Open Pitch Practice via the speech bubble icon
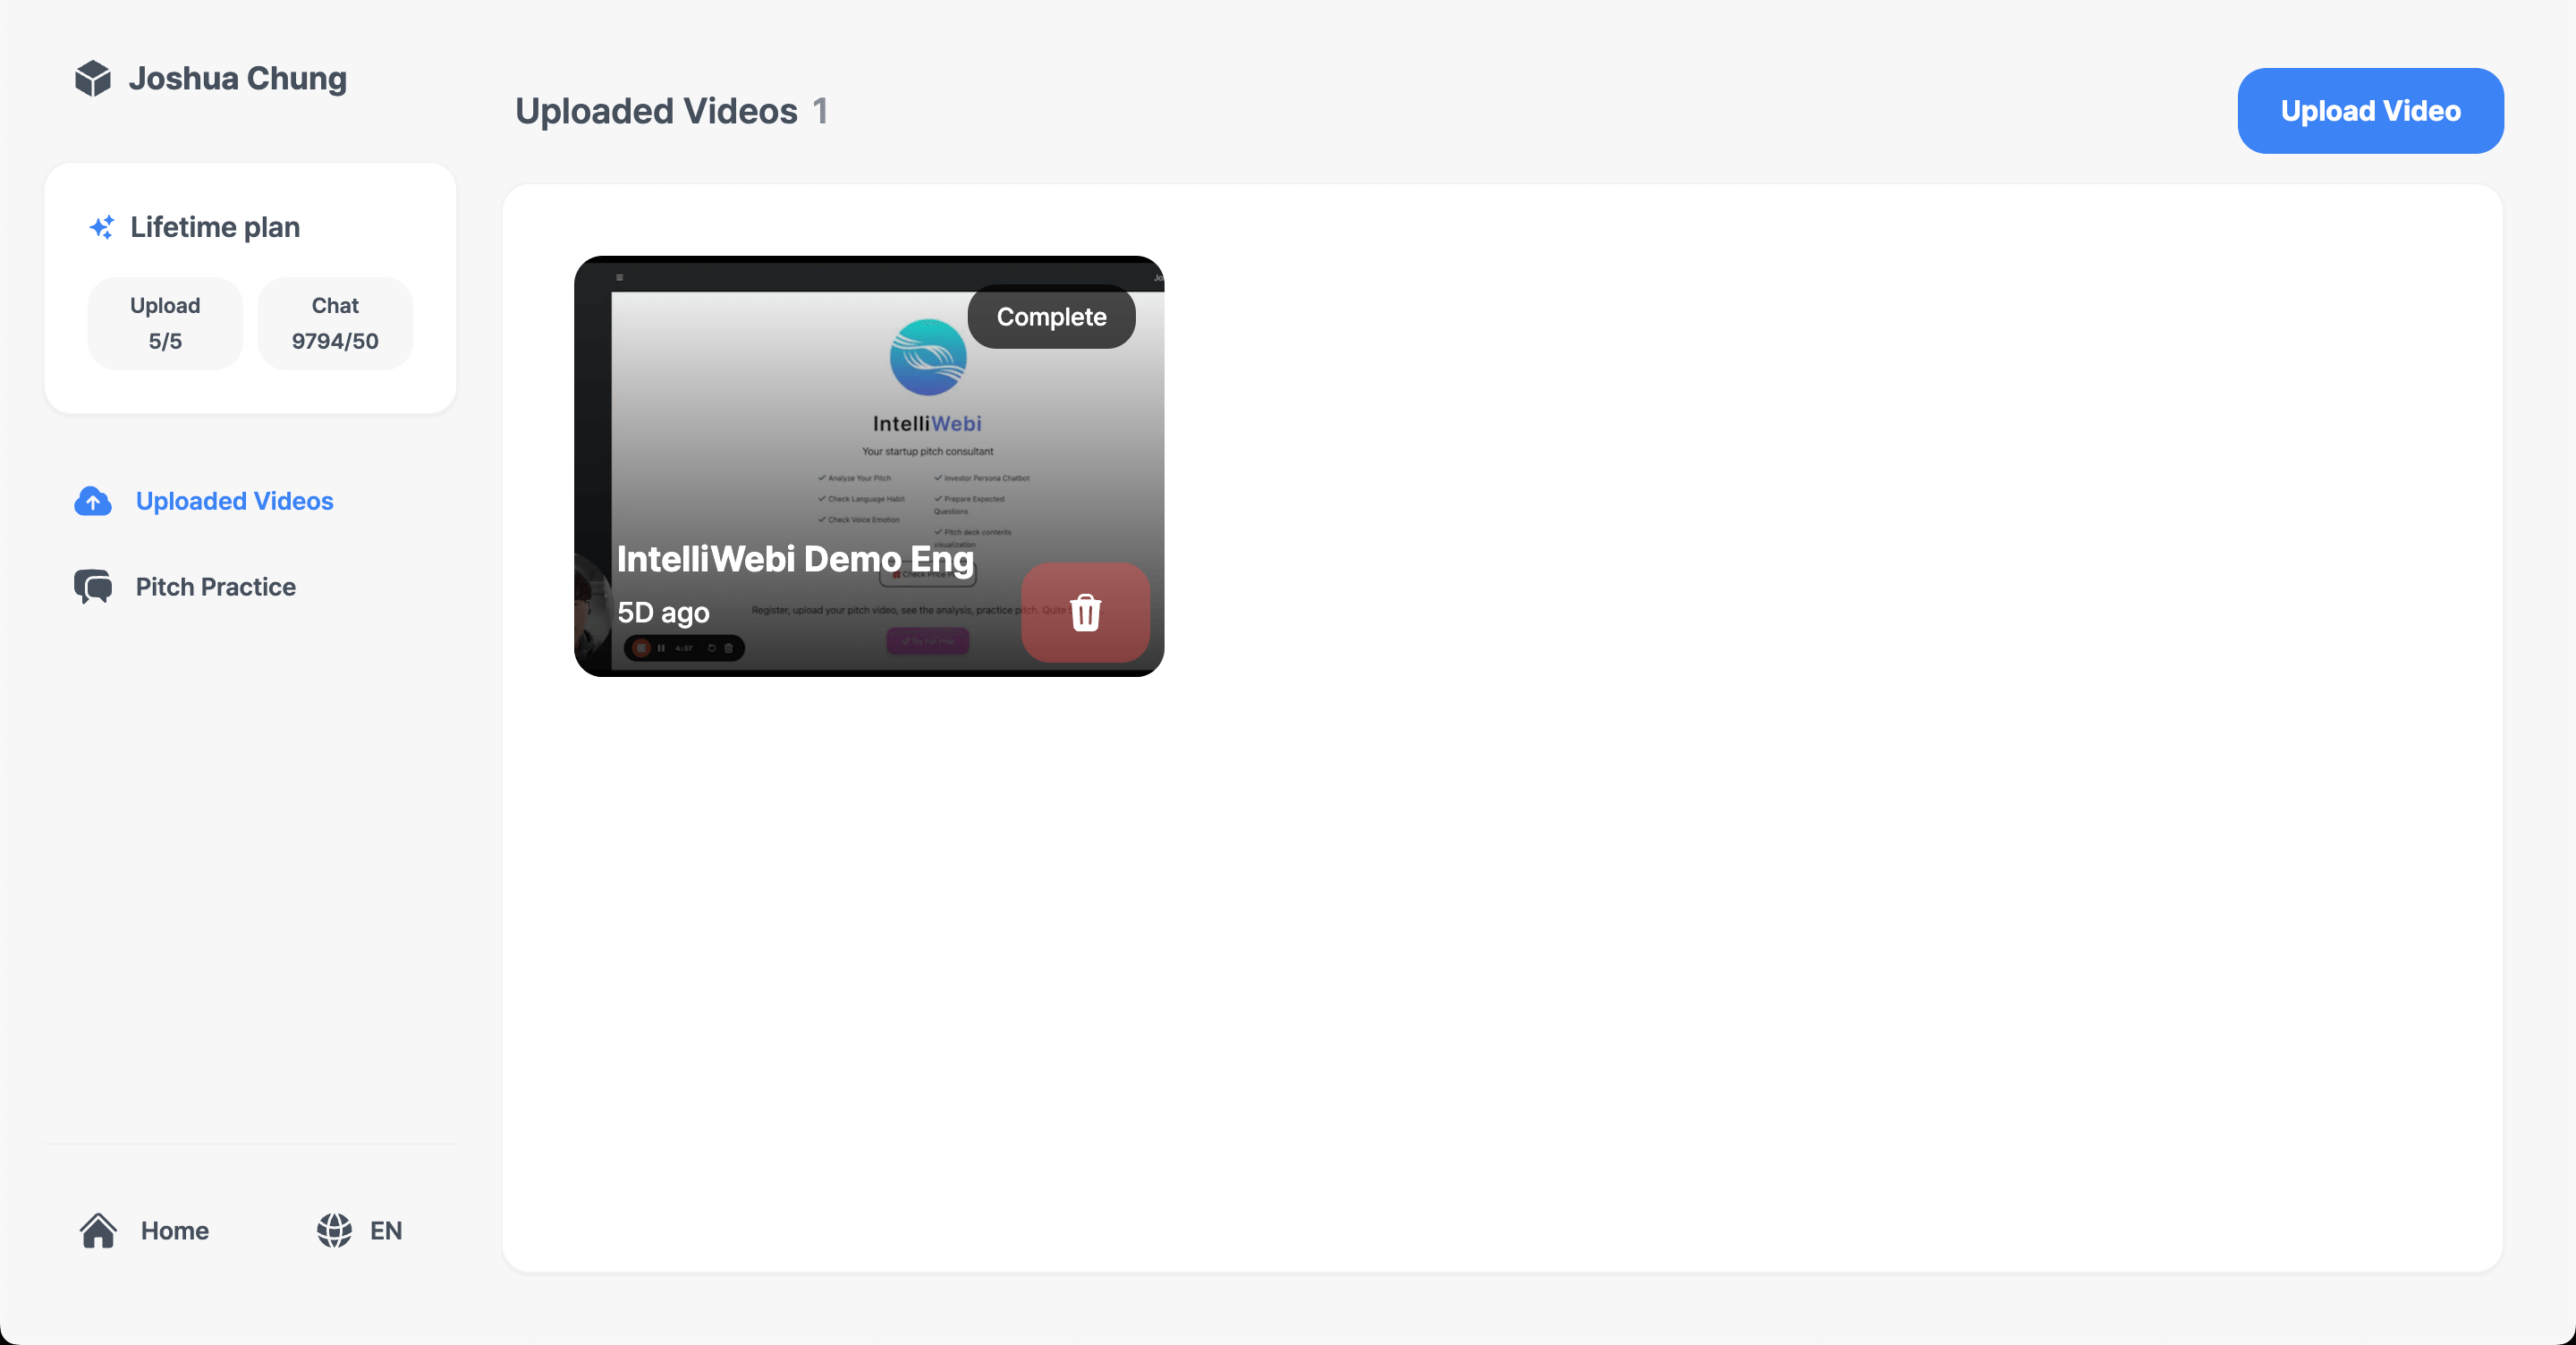The width and height of the screenshot is (2576, 1345). (x=92, y=587)
